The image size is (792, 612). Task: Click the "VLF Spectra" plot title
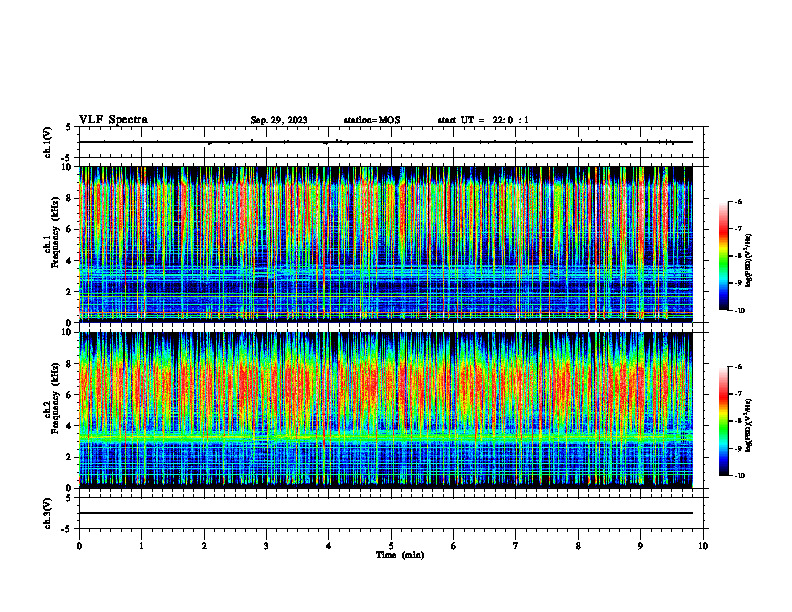click(113, 120)
